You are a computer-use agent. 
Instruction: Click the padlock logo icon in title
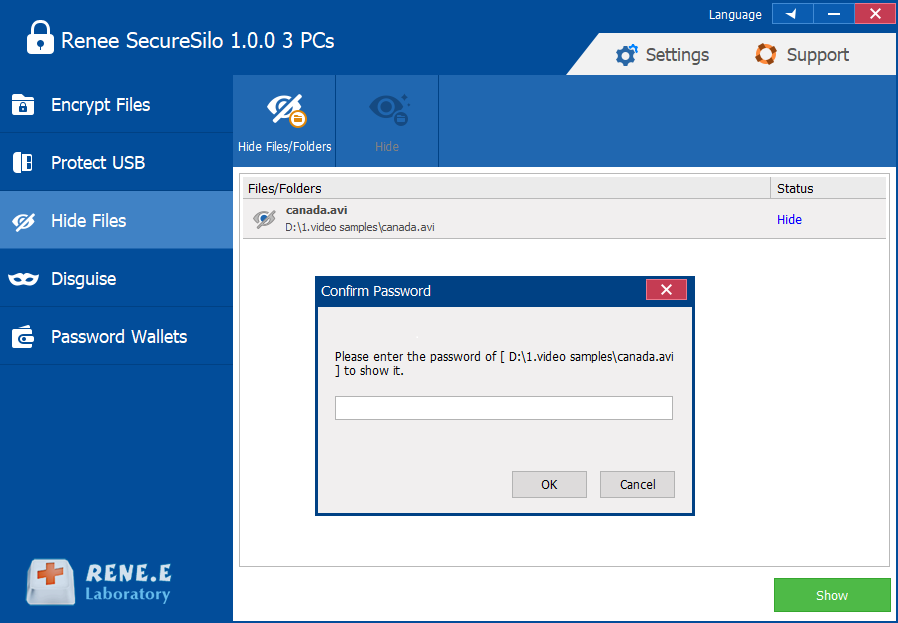(x=40, y=38)
